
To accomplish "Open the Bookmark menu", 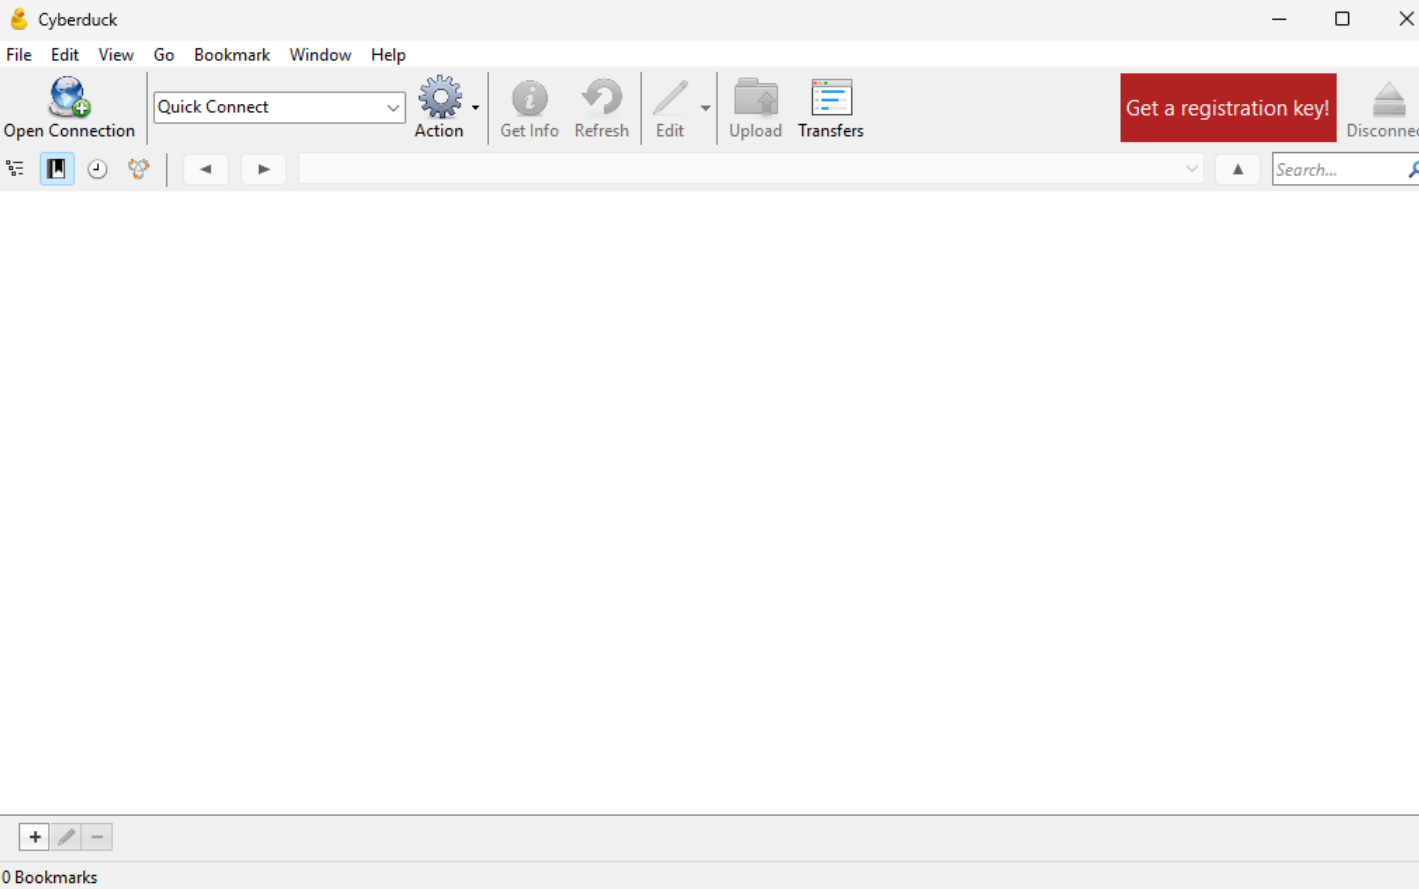I will [x=232, y=55].
